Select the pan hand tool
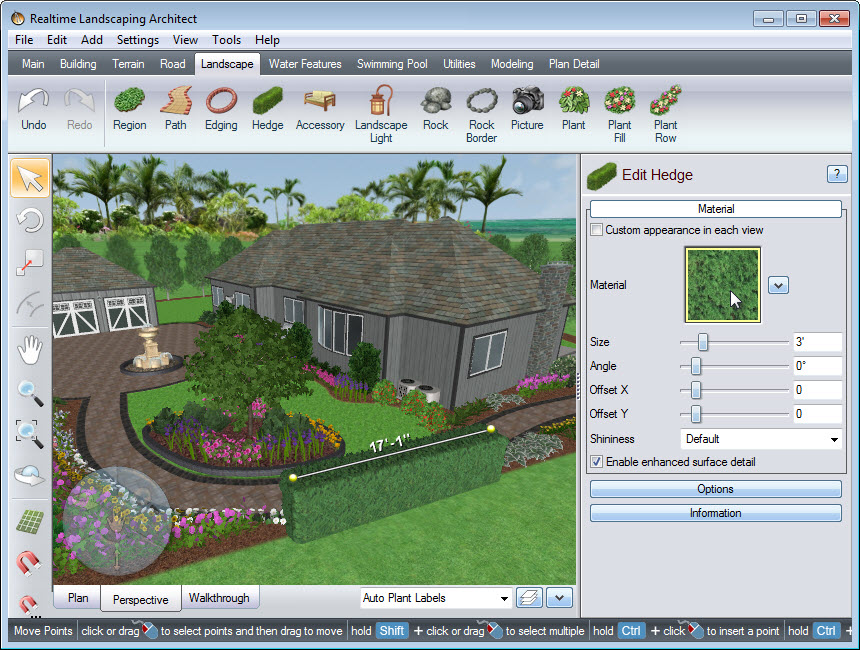Image resolution: width=860 pixels, height=650 pixels. (30, 349)
